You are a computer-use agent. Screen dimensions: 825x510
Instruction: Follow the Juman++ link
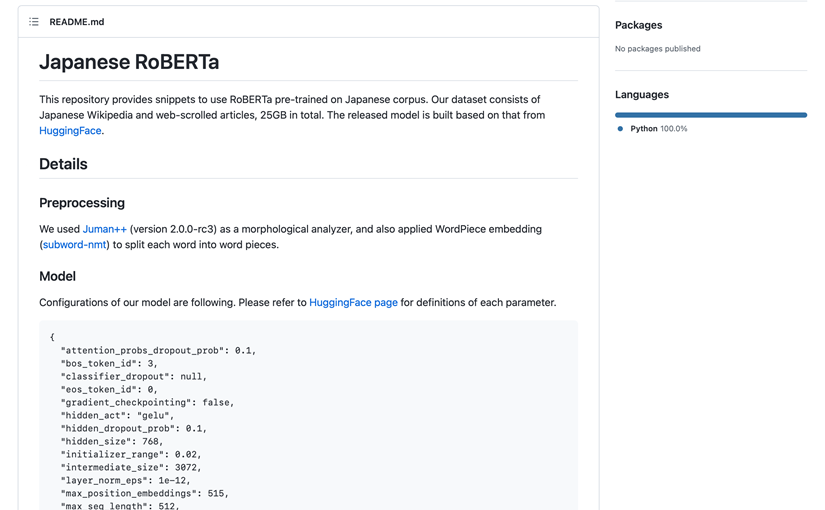(x=105, y=229)
